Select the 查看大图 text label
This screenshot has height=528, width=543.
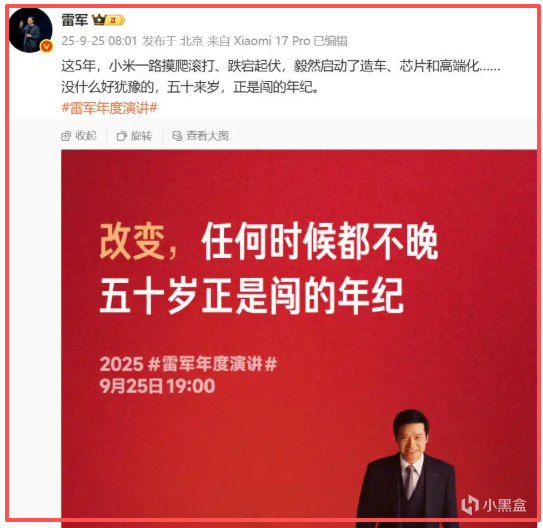[x=207, y=136]
